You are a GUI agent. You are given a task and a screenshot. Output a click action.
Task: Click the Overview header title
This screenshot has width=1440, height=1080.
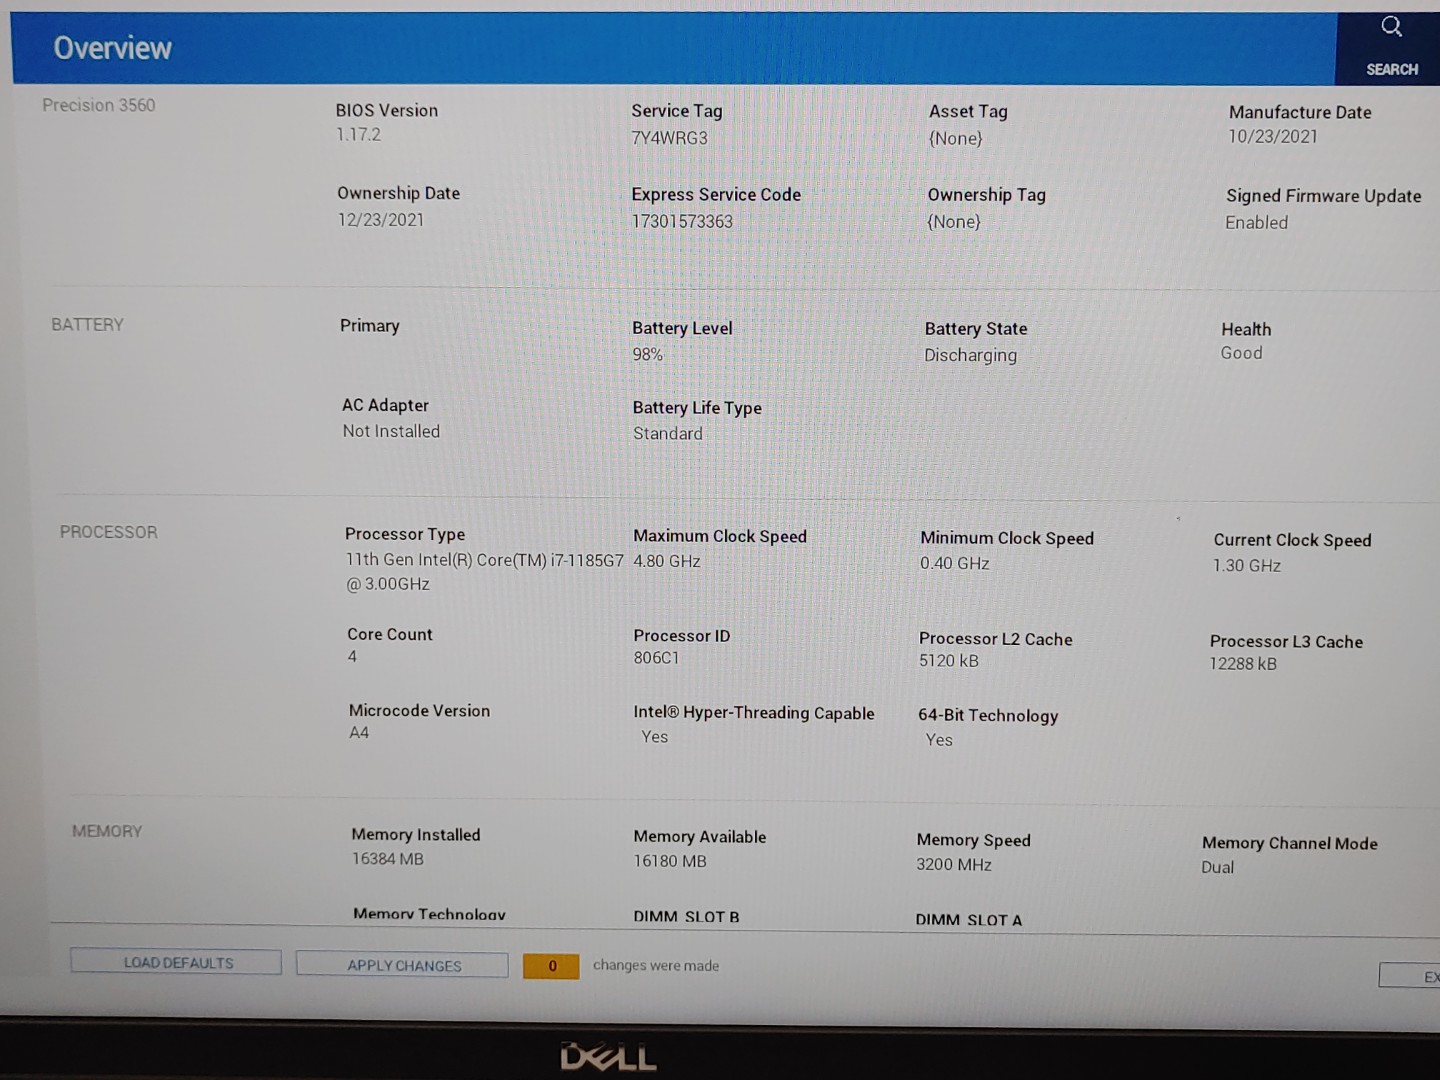point(112,48)
